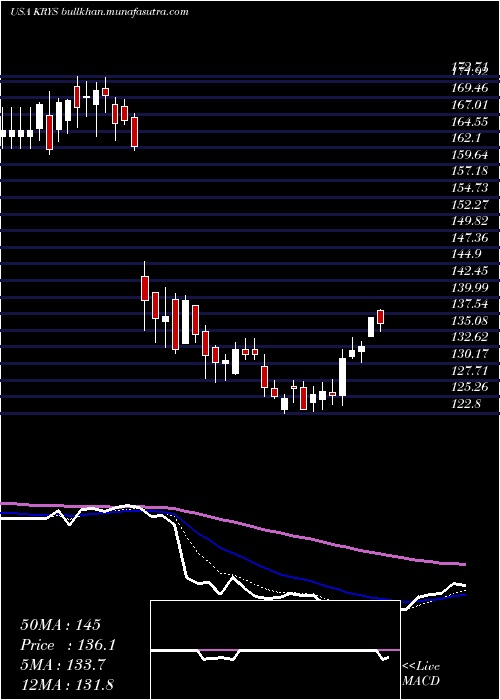Select the 149.82 price label
Image resolution: width=500 pixels, height=700 pixels.
point(470,221)
